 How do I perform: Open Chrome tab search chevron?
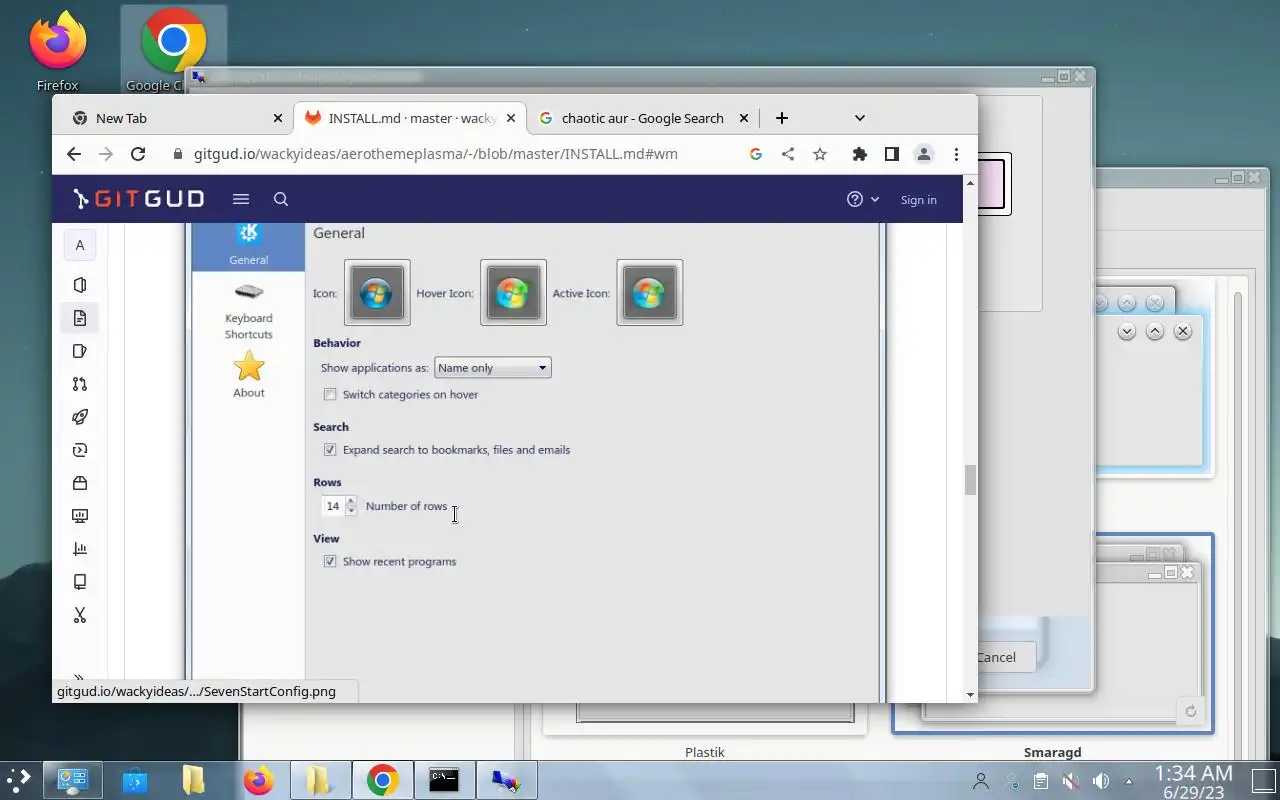(x=859, y=118)
